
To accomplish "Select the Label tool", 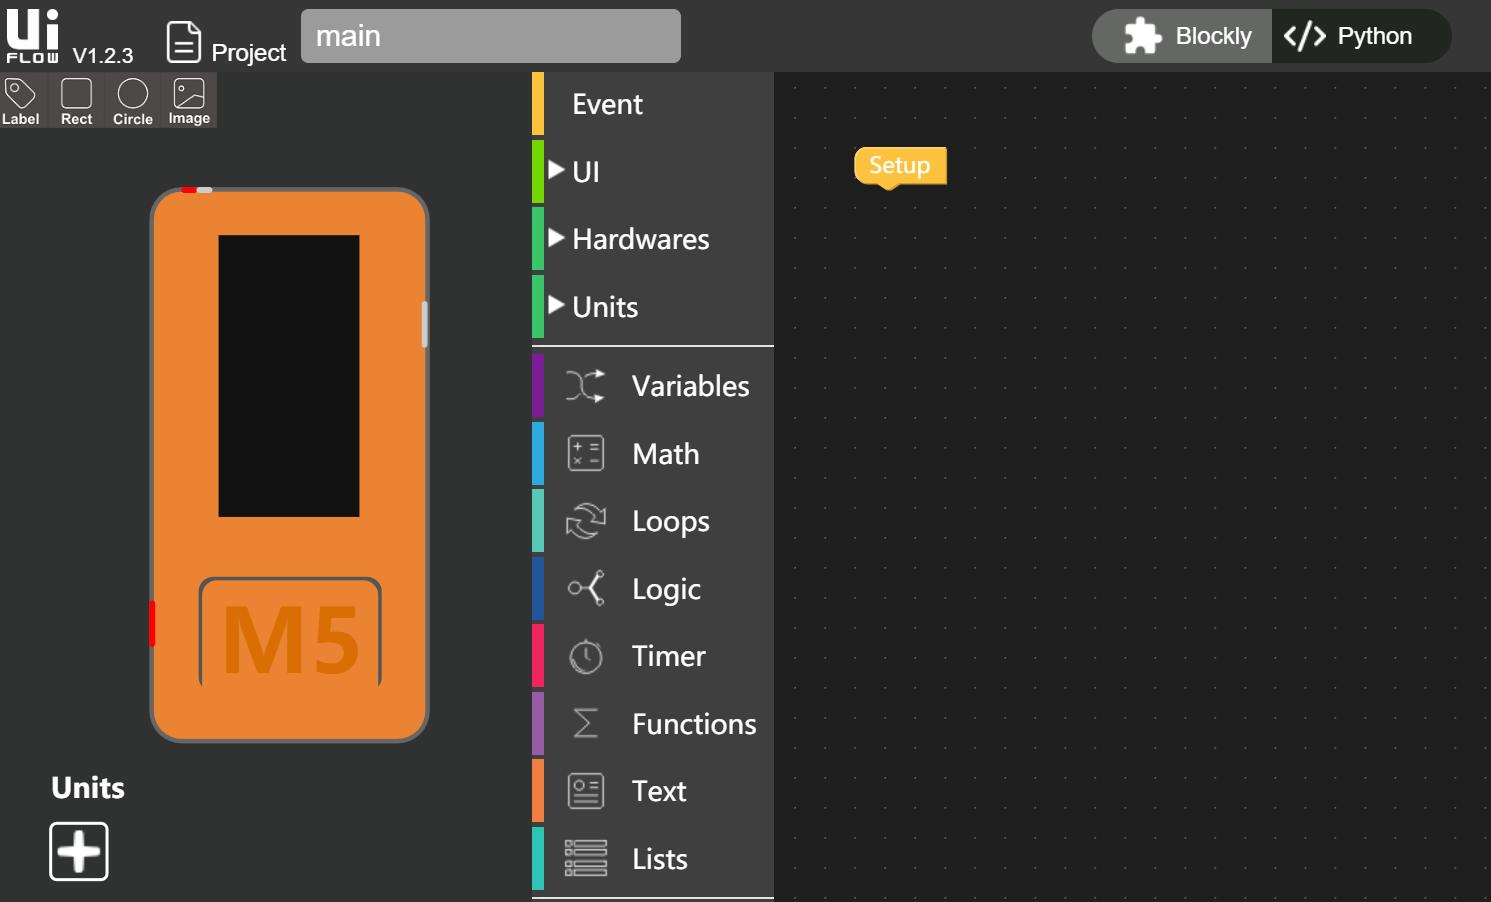I will [21, 100].
